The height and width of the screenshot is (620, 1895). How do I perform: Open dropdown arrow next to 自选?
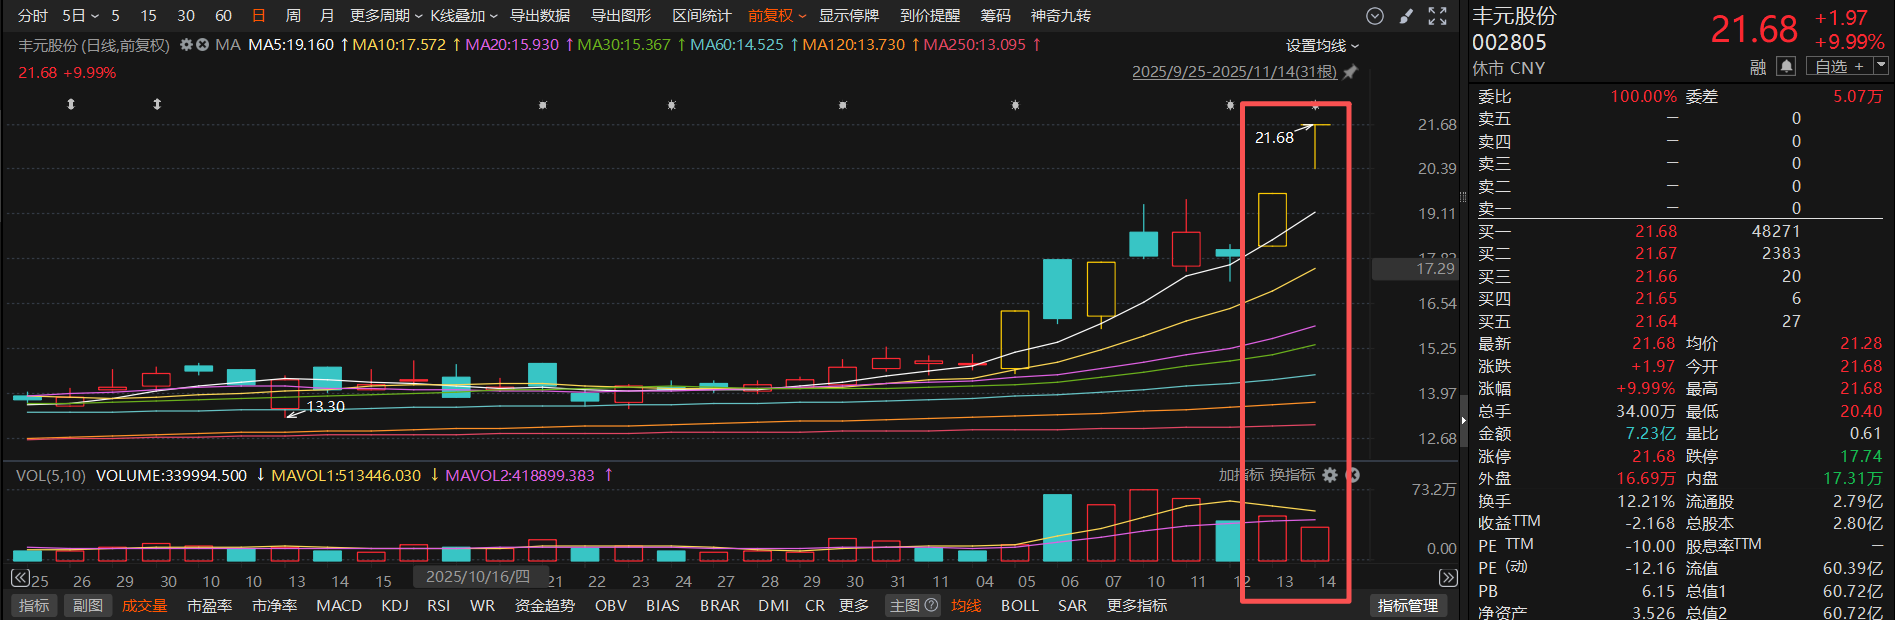[1880, 66]
